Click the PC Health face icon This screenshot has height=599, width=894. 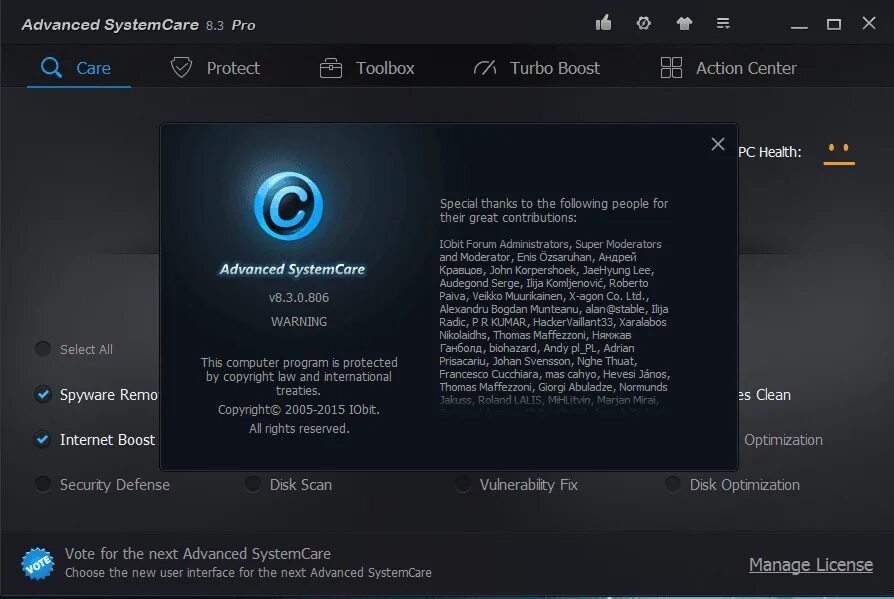coord(839,153)
